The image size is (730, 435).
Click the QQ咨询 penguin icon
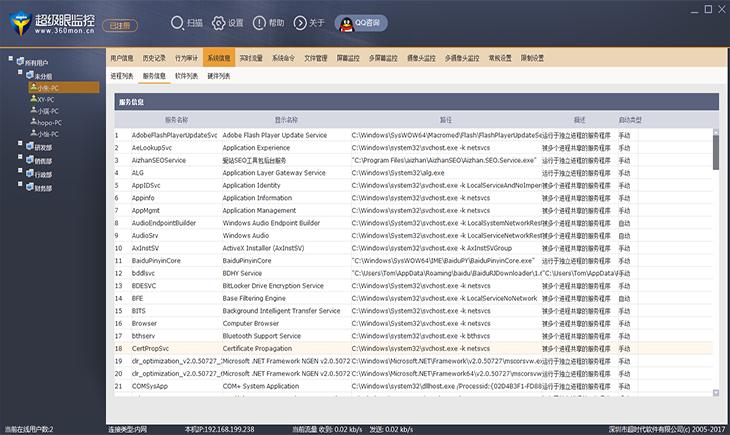[x=345, y=22]
